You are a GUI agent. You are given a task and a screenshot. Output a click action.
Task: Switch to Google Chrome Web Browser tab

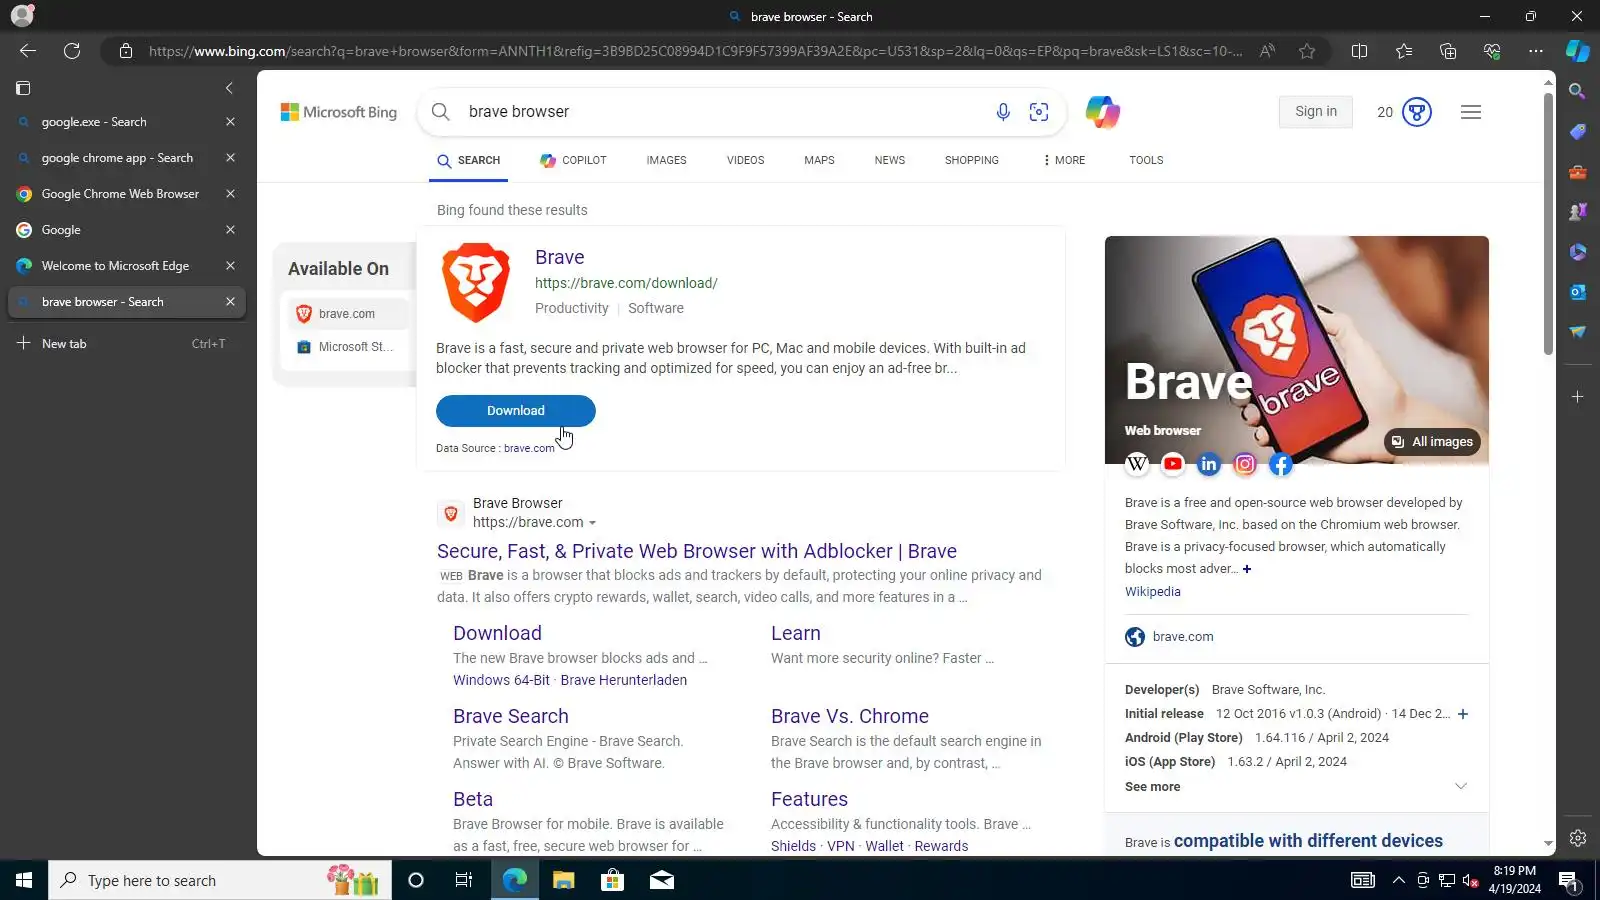coord(127,194)
